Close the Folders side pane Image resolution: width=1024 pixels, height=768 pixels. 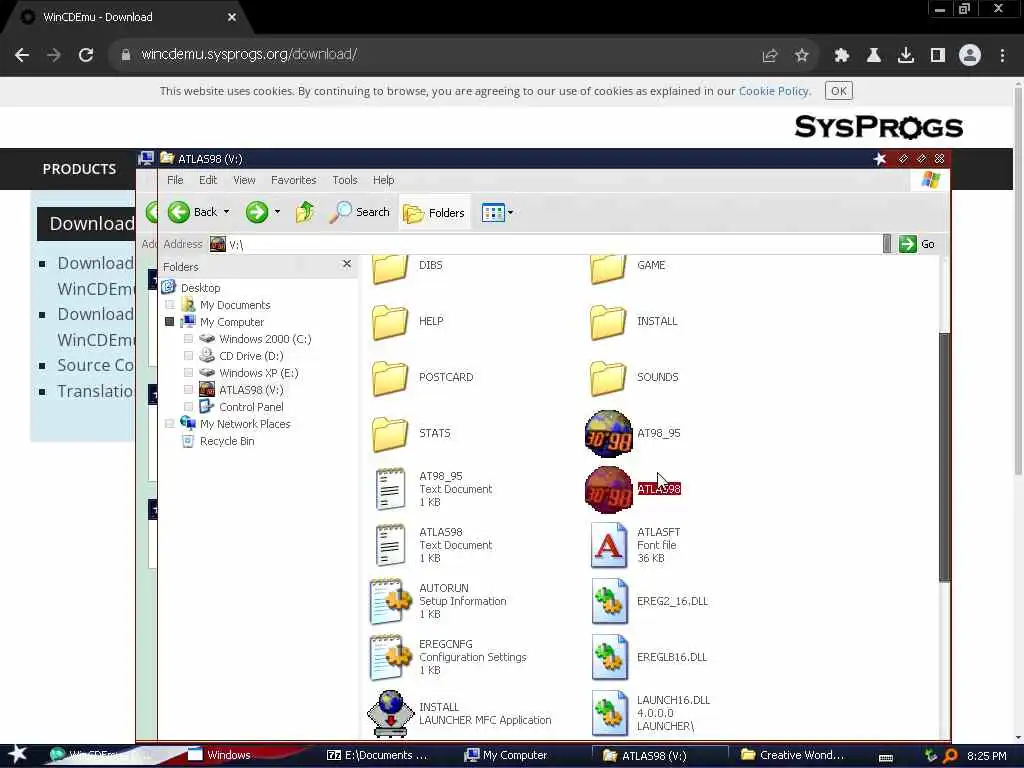[x=347, y=264]
